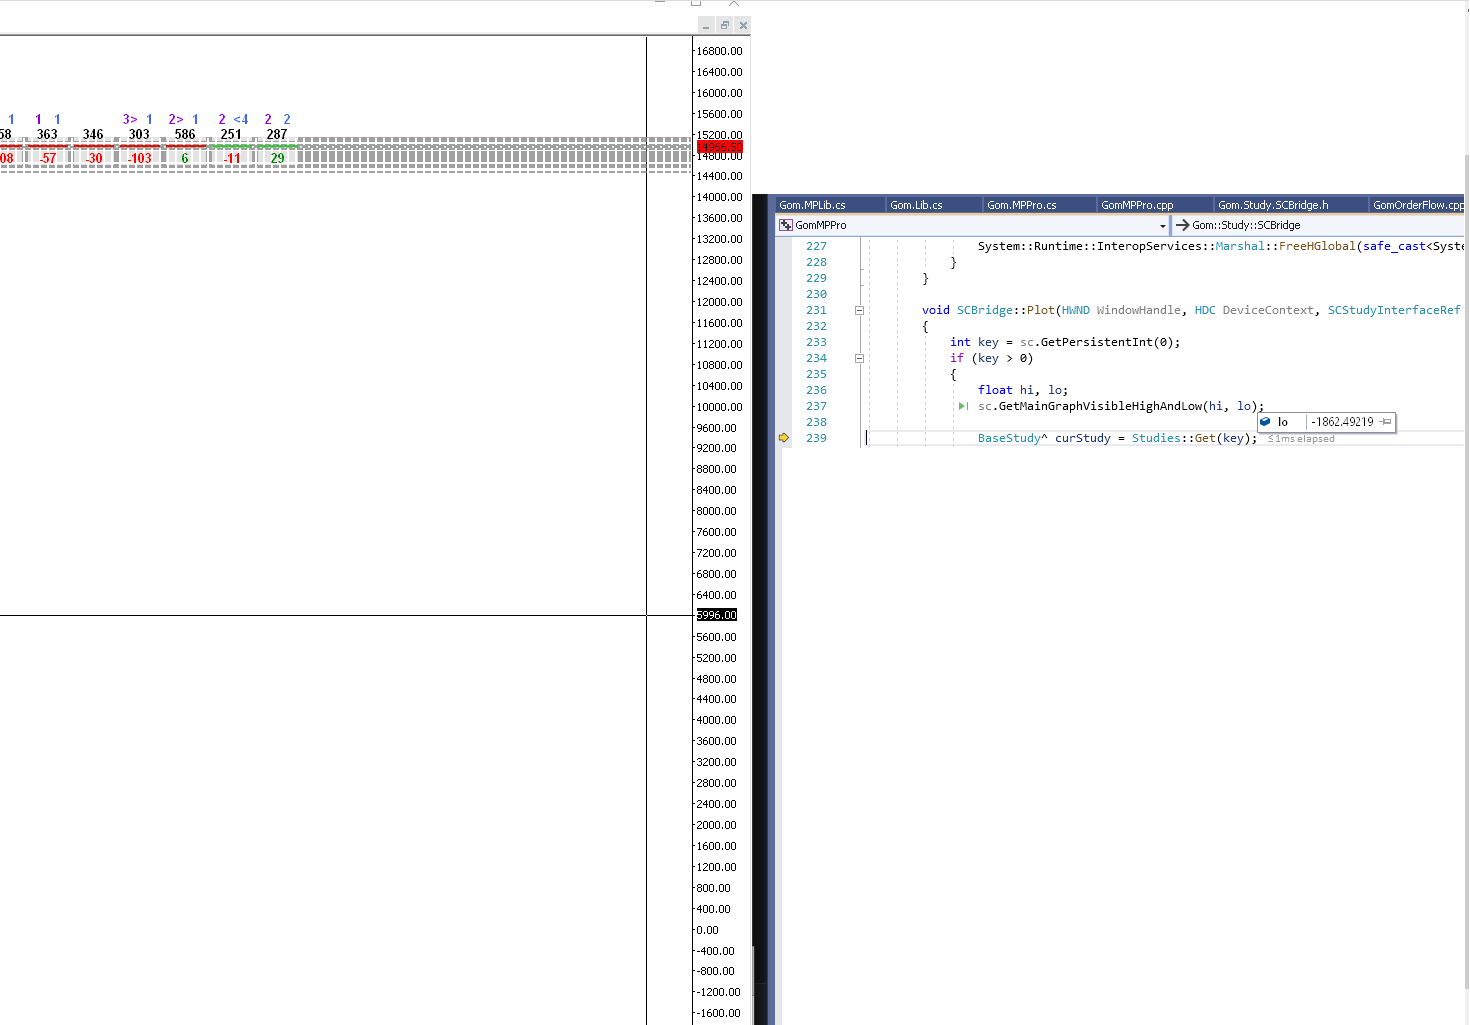
Task: Click the purple 3> marker on the chart
Action: (130, 119)
